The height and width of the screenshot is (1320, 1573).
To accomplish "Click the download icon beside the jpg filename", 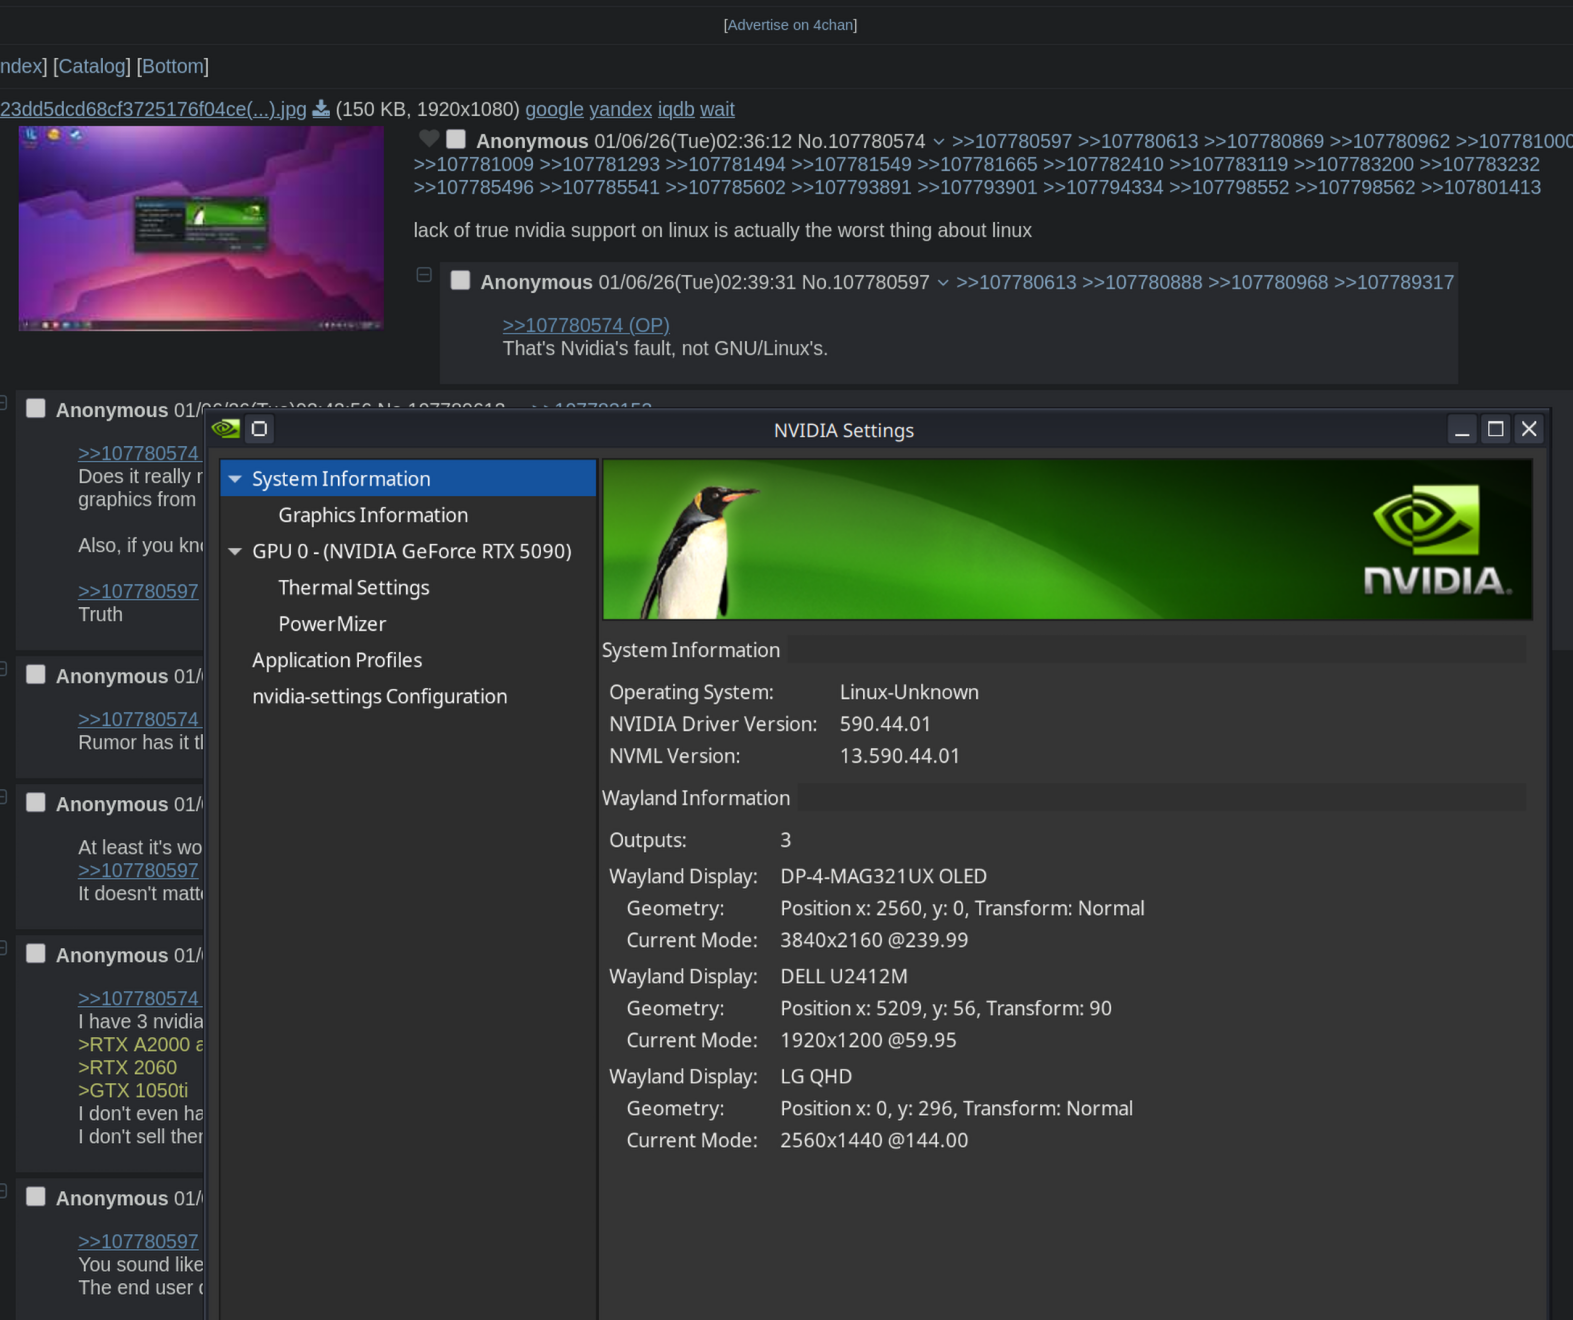I will (x=321, y=109).
